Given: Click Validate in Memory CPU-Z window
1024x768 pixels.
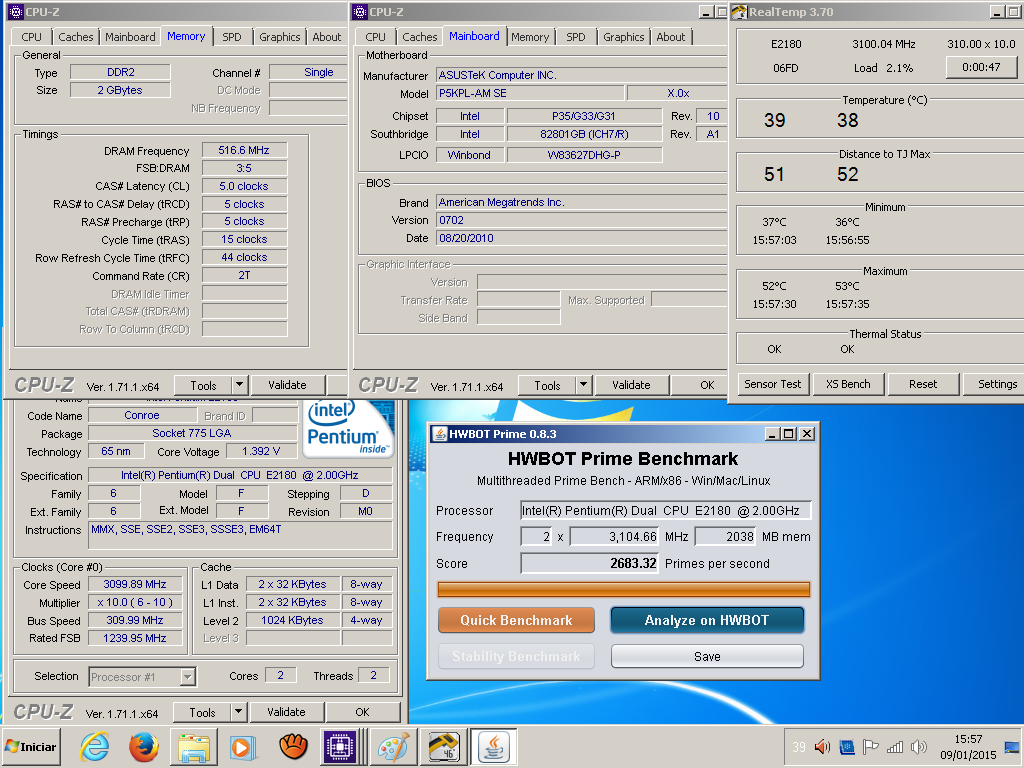Looking at the screenshot, I should pos(287,385).
